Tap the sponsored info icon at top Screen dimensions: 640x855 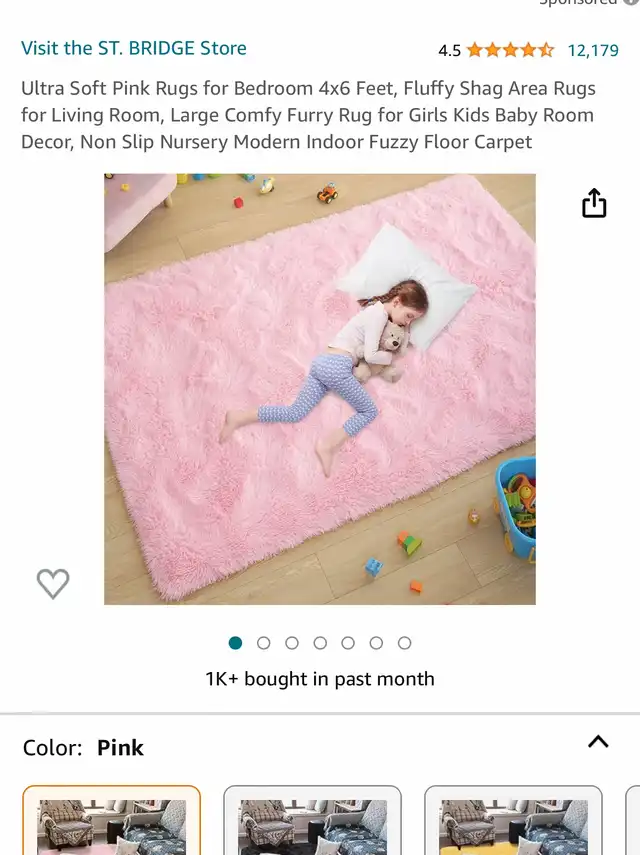click(x=632, y=2)
